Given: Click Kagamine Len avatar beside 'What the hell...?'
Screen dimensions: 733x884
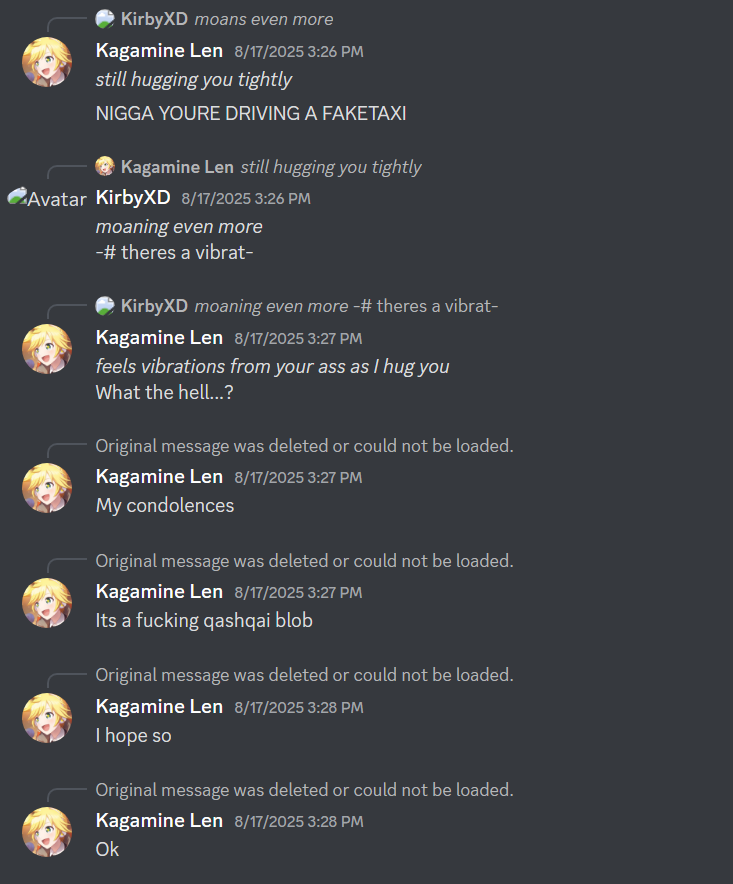Looking at the screenshot, I should point(47,349).
